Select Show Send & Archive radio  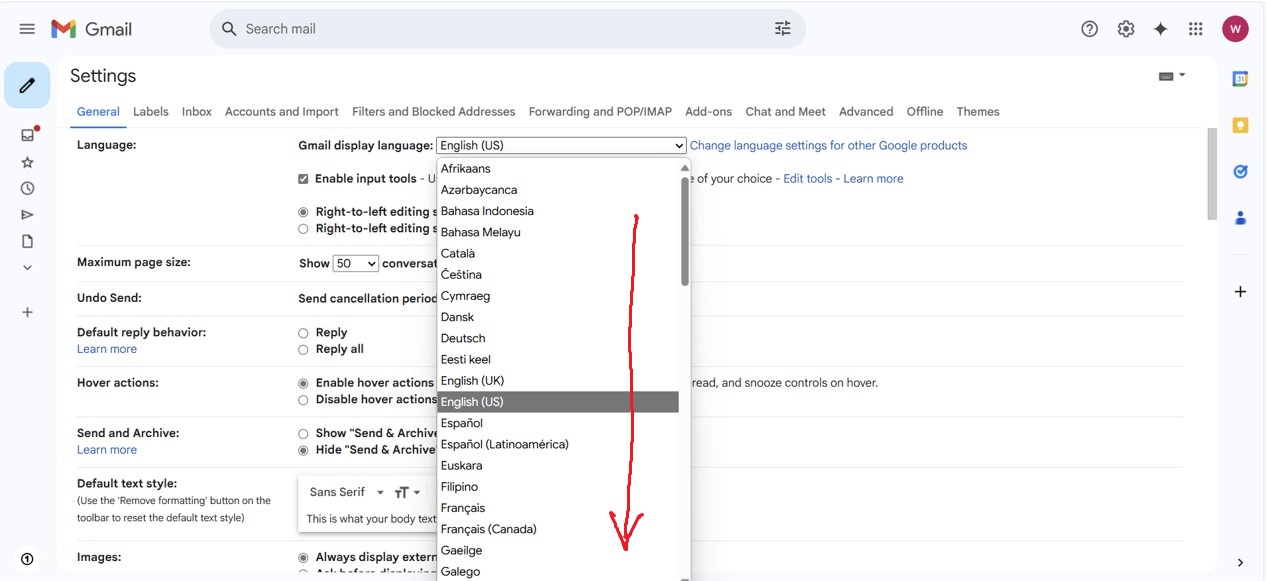[x=303, y=434]
